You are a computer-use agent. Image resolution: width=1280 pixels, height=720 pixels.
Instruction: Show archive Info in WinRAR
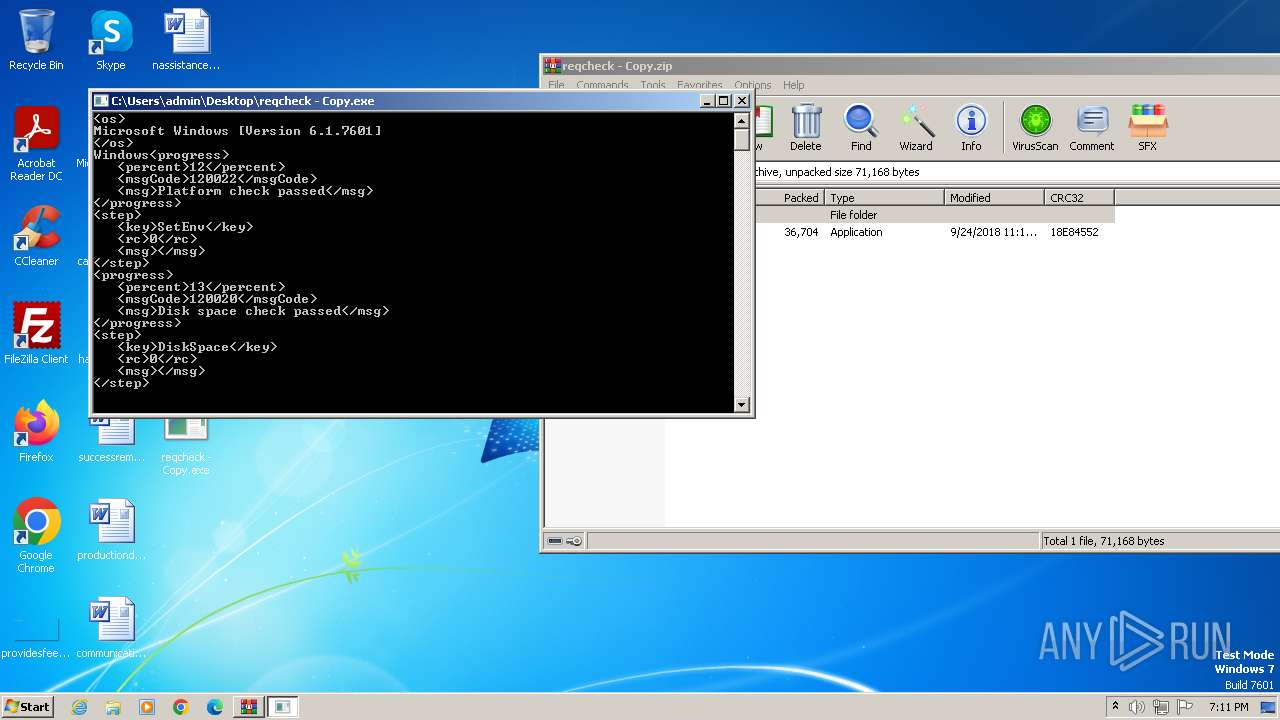[x=971, y=128]
